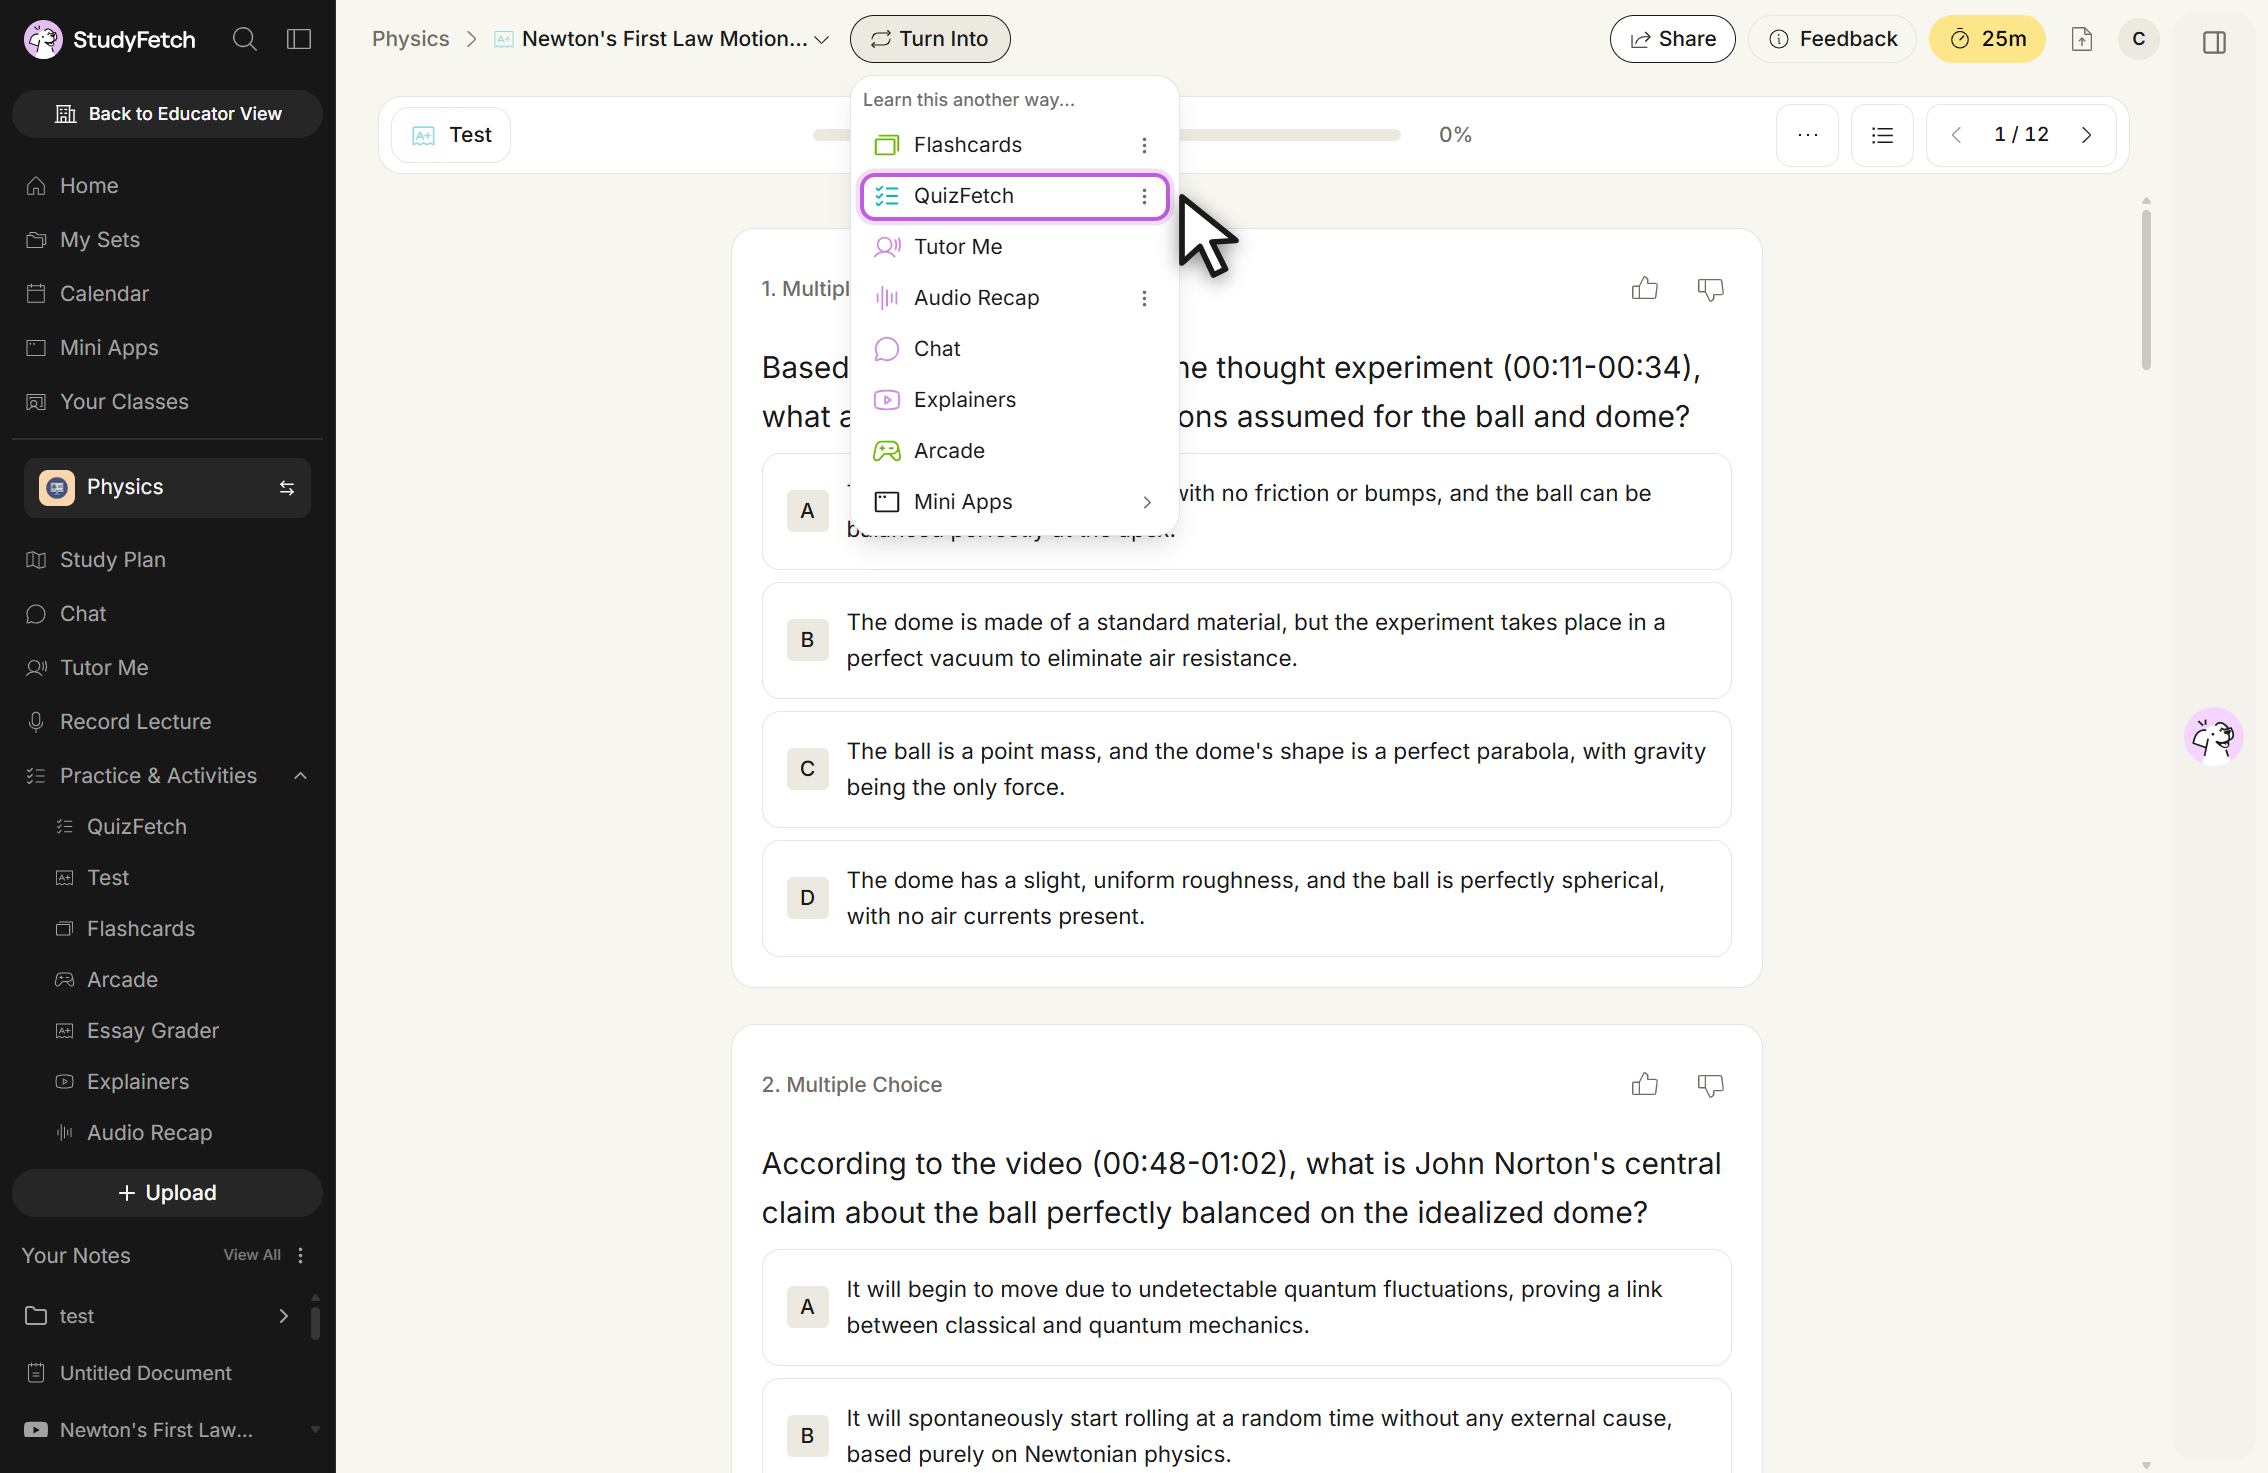
Task: Click the Upload button
Action: (167, 1193)
